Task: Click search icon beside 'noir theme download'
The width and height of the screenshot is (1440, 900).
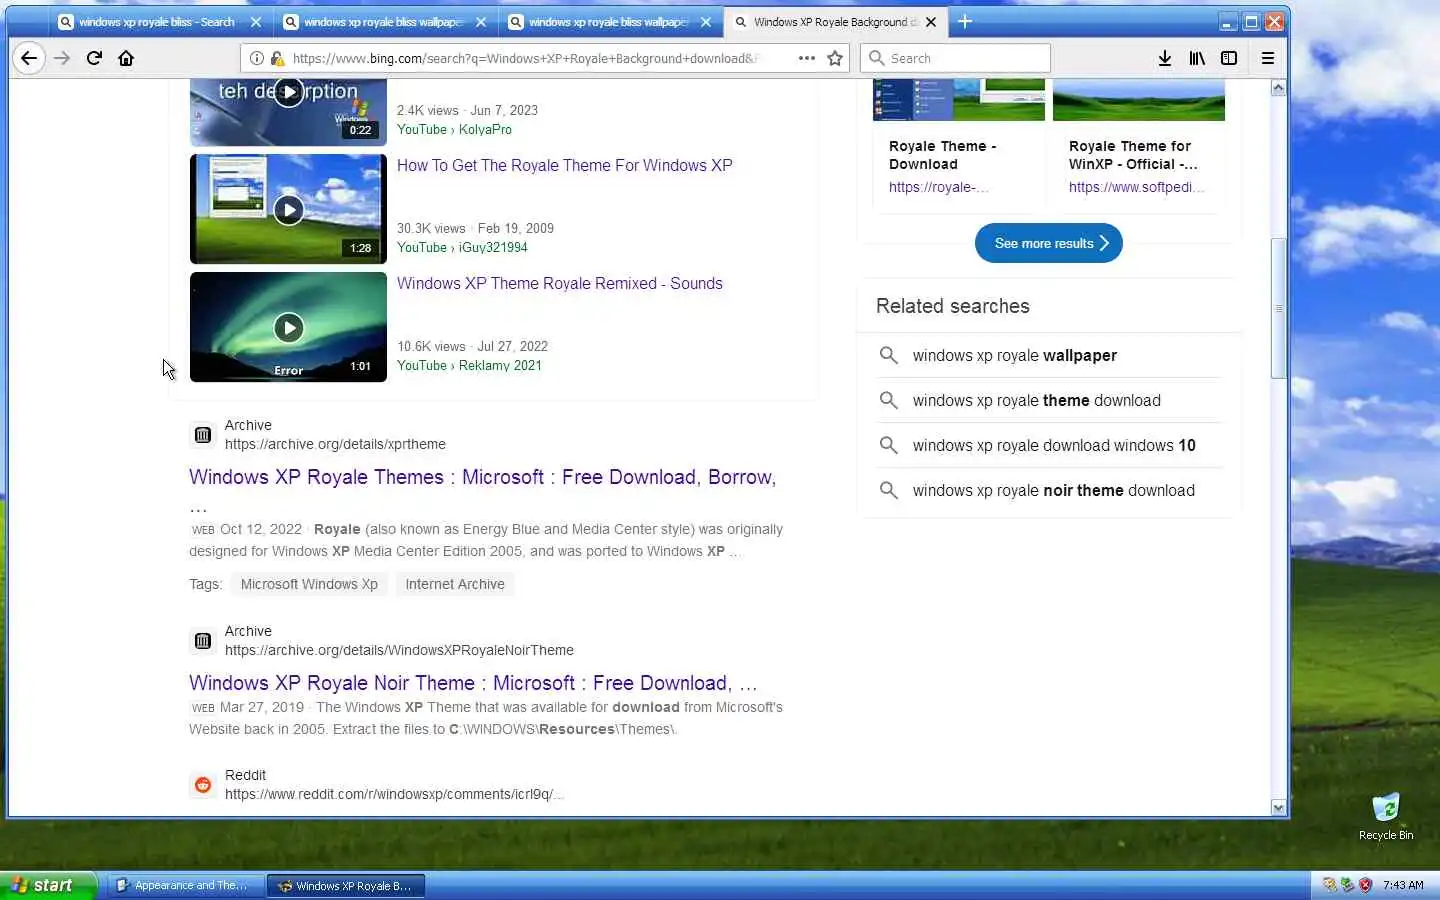Action: (x=888, y=490)
